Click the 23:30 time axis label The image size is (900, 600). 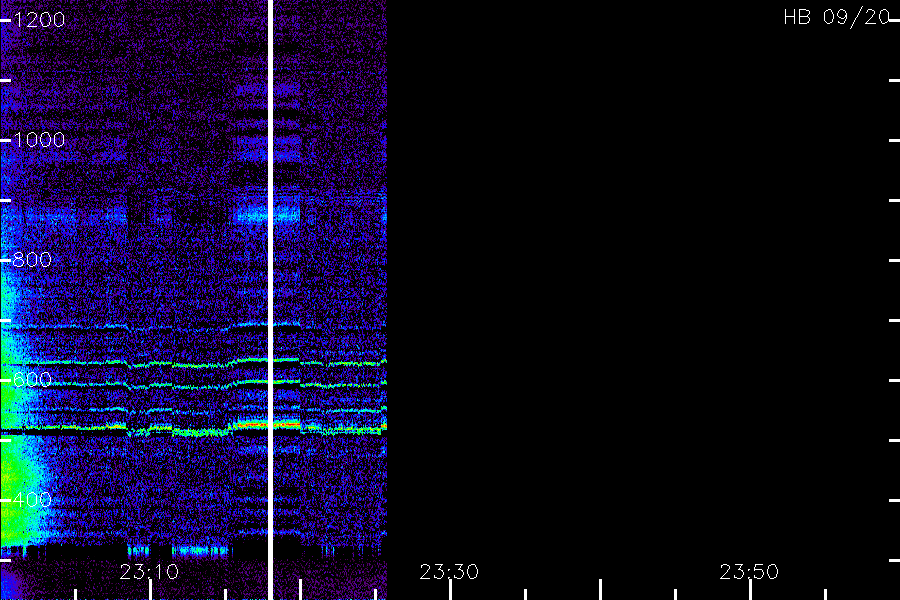[x=449, y=572]
